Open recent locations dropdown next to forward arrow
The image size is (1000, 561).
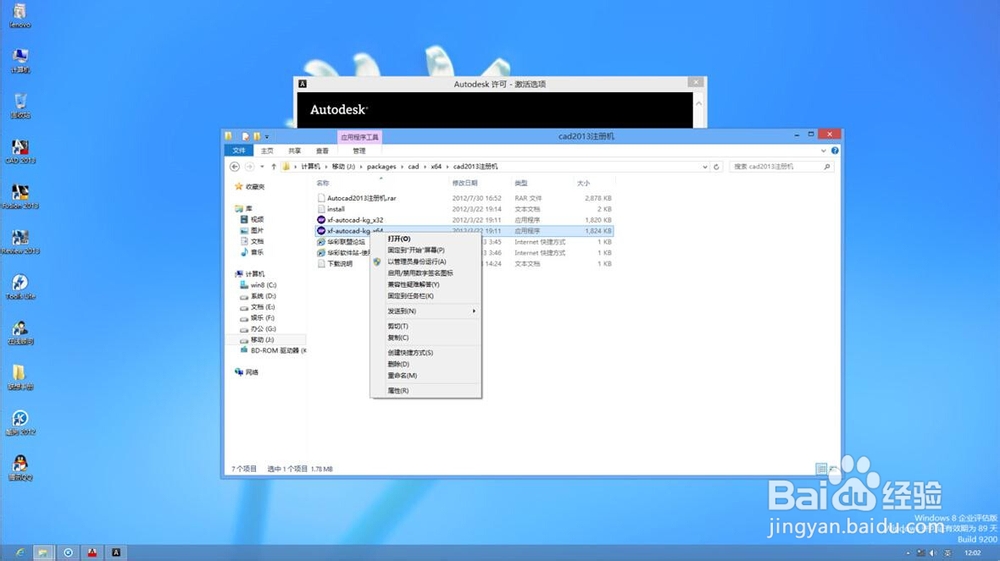[261, 166]
